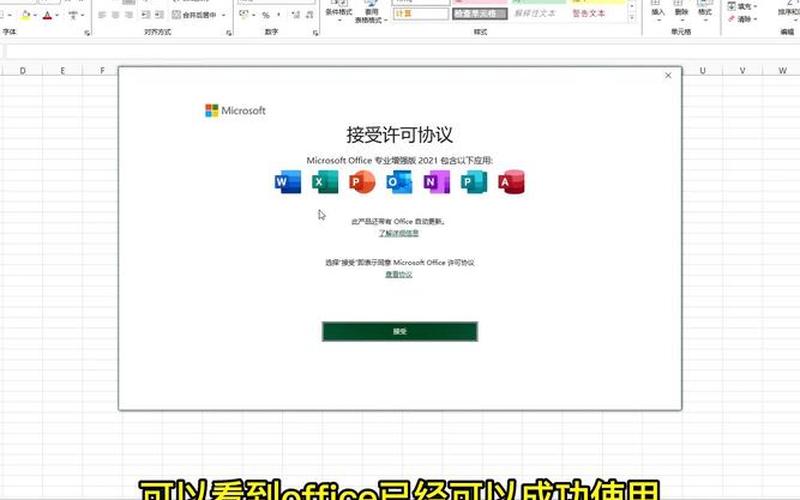Select column D header
800x500 pixels.
(x=22, y=70)
